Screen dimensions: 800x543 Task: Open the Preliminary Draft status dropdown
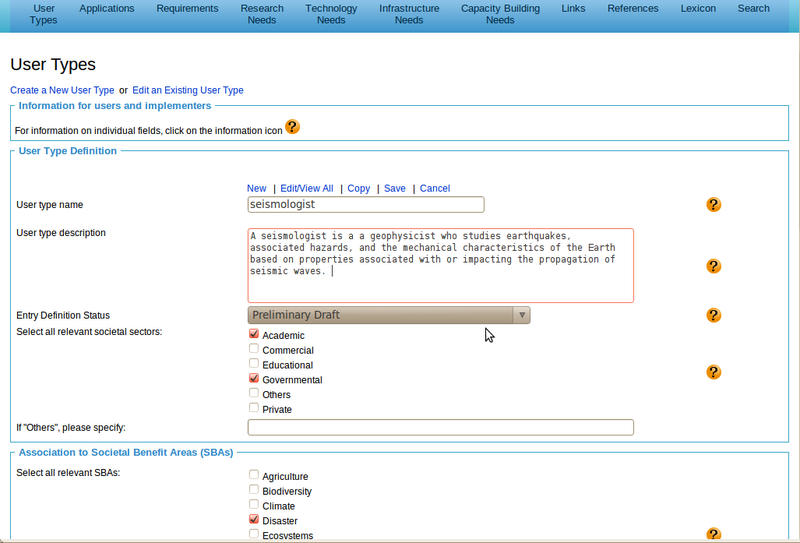(x=389, y=315)
